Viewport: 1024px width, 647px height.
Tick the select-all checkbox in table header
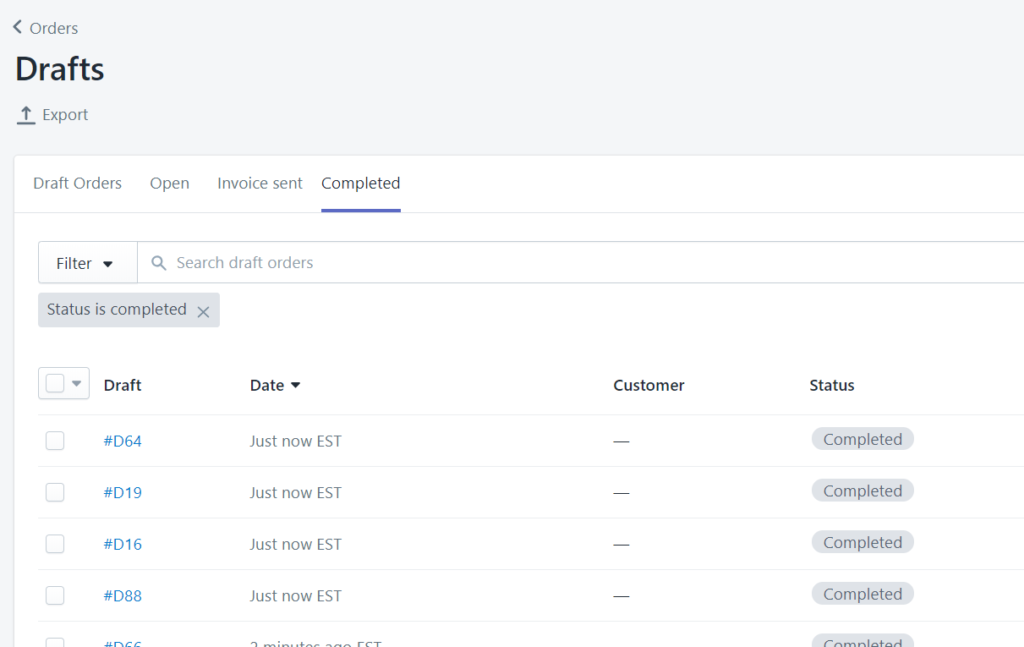(55, 384)
